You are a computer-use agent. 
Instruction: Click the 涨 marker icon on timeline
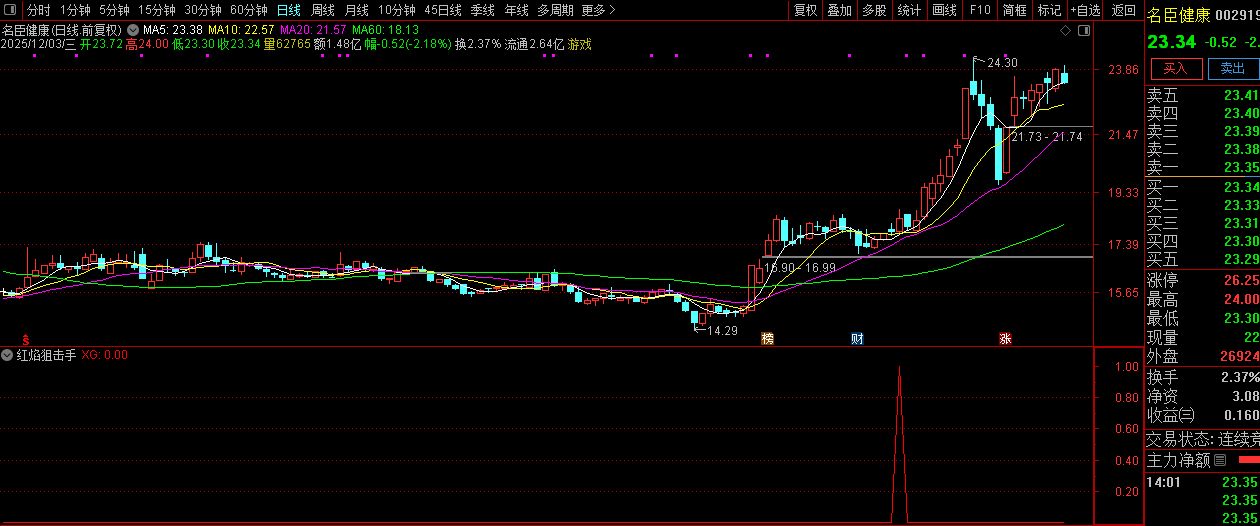click(1004, 338)
